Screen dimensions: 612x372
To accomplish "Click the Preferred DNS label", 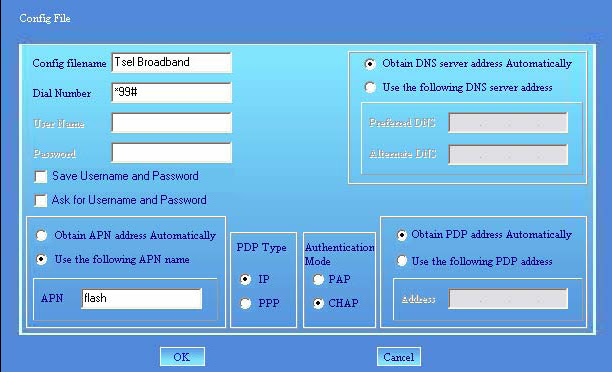I will [x=402, y=123].
